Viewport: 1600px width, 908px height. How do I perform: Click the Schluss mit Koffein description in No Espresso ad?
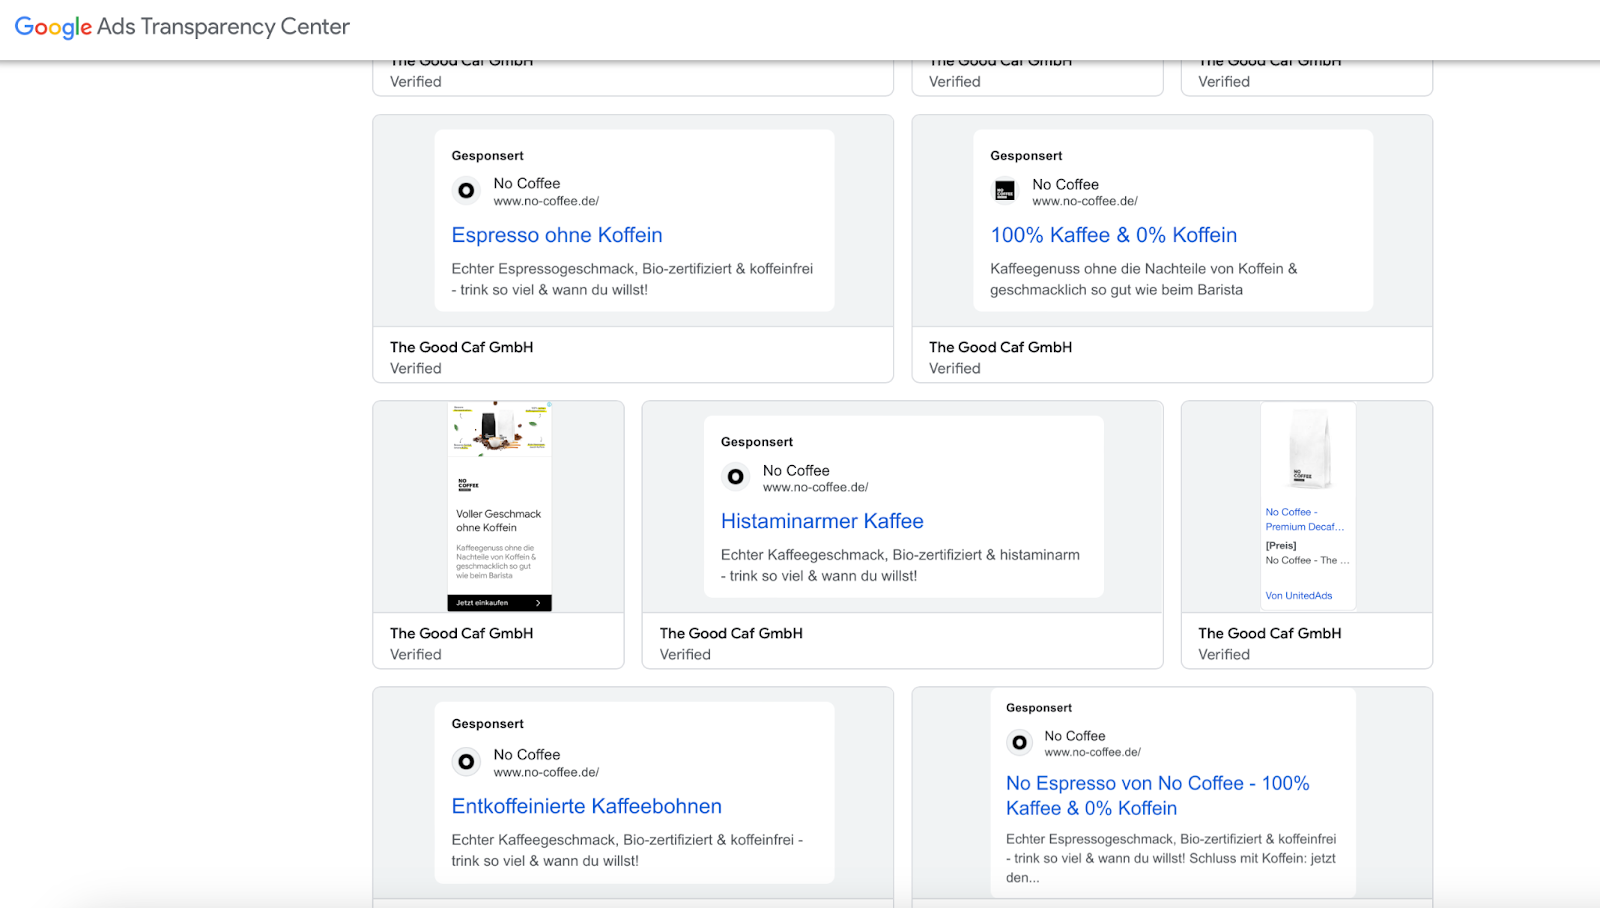point(1171,858)
